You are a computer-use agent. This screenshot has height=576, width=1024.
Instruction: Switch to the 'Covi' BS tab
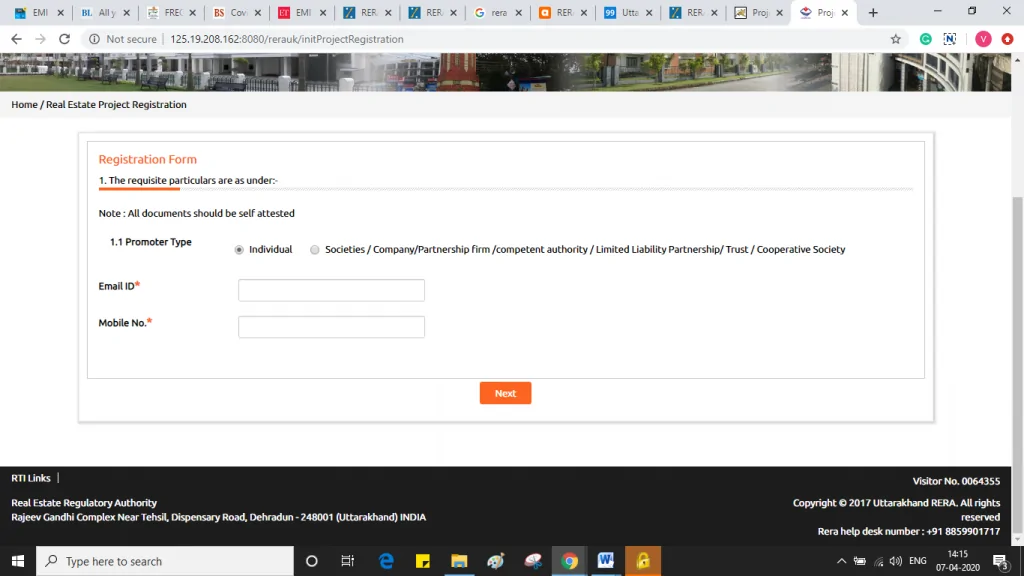231,13
